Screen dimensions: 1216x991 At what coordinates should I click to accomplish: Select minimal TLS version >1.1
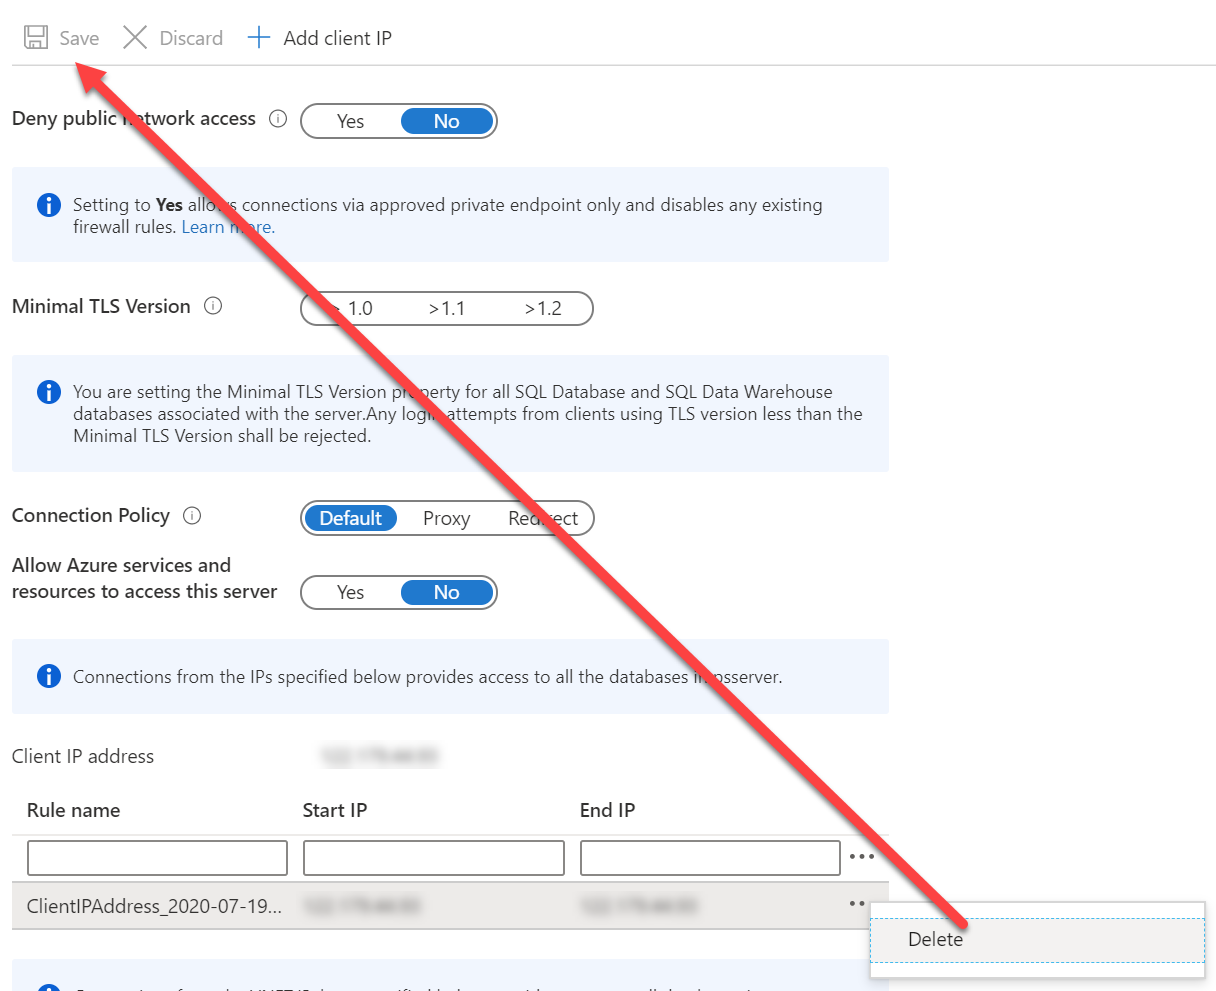pyautogui.click(x=447, y=309)
